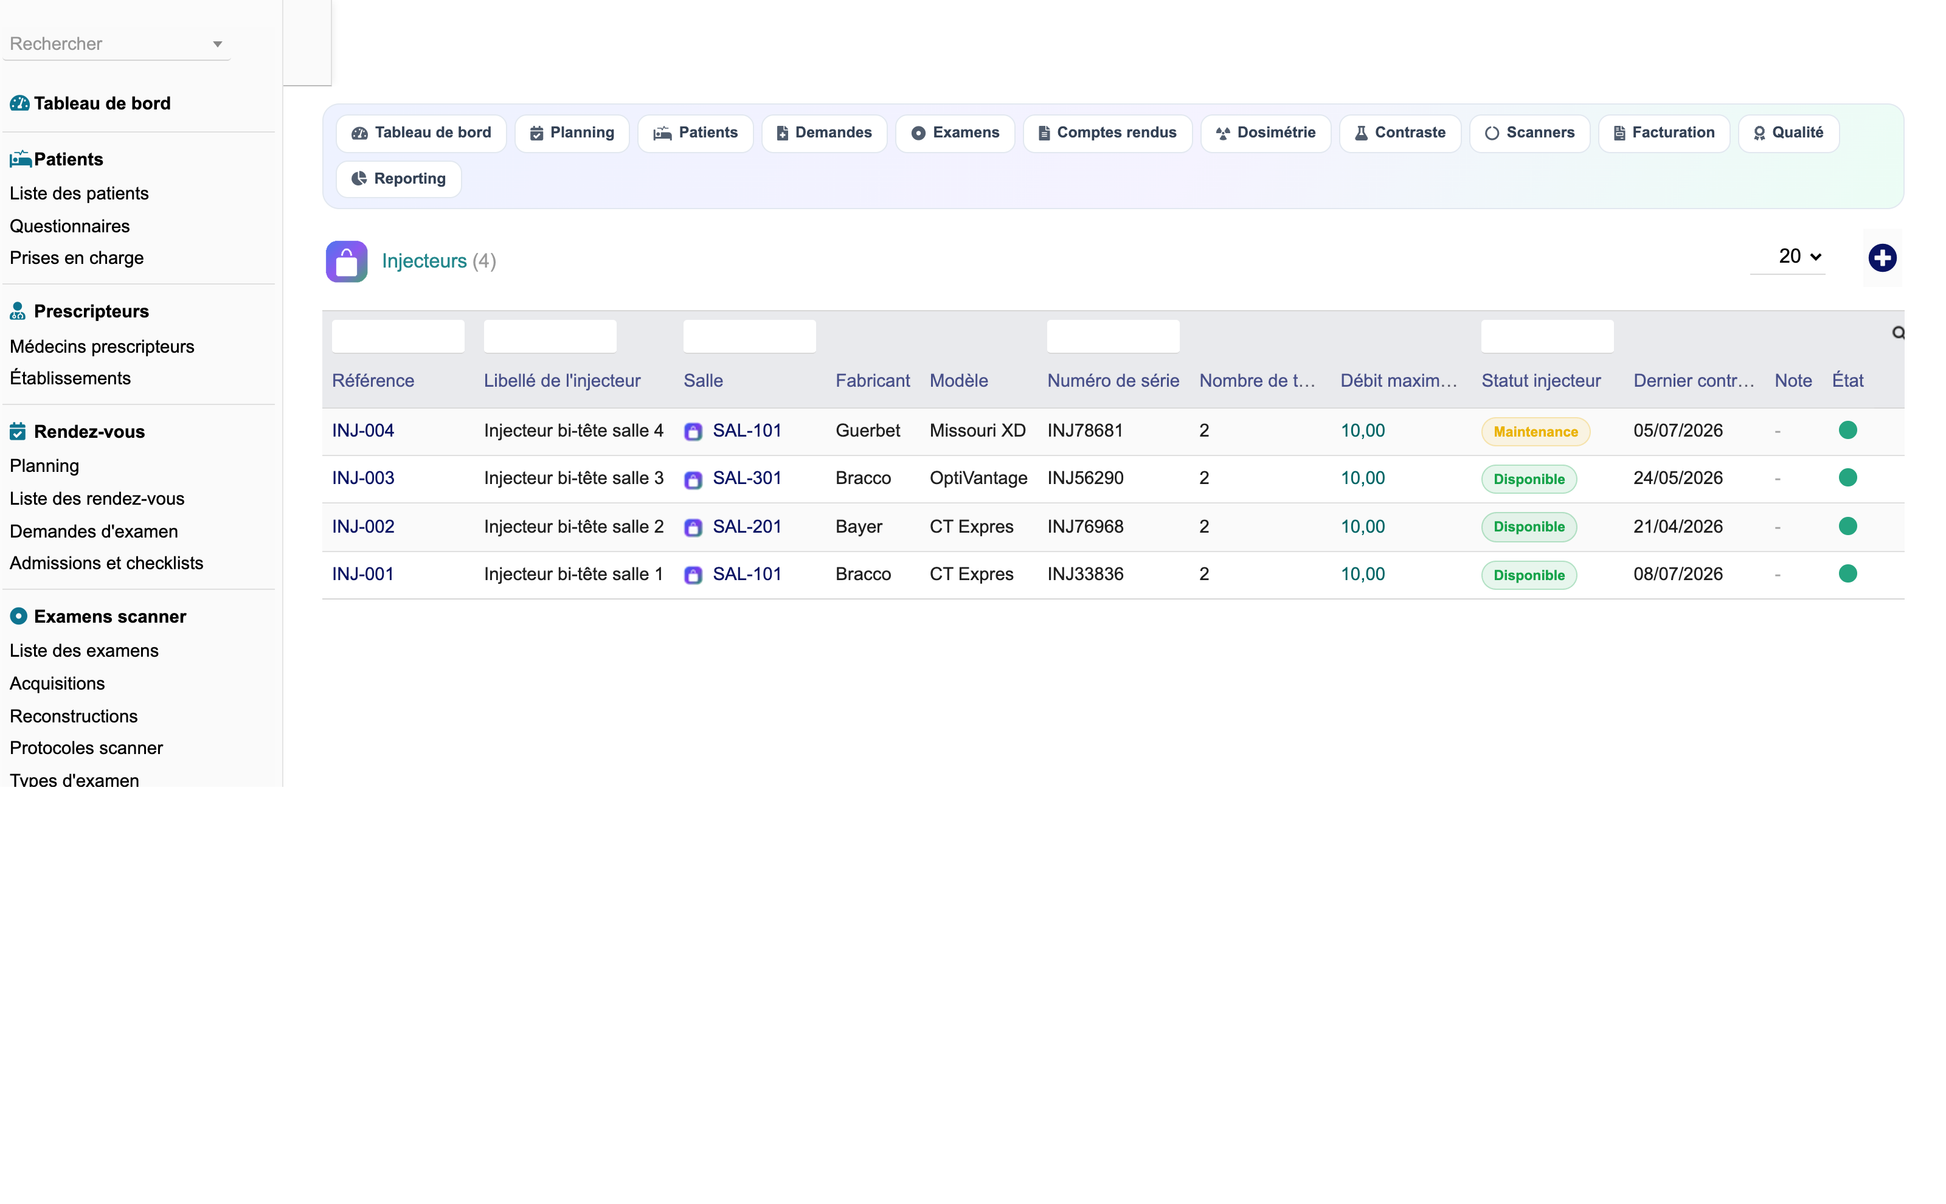1946x1204 pixels.
Task: Open room SAL-201 link
Action: 747,527
